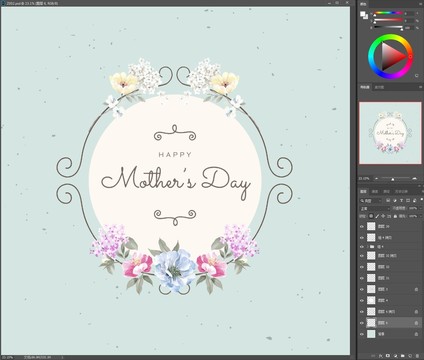The width and height of the screenshot is (424, 360).
Task: Open the Color panel menu
Action: coord(420,4)
